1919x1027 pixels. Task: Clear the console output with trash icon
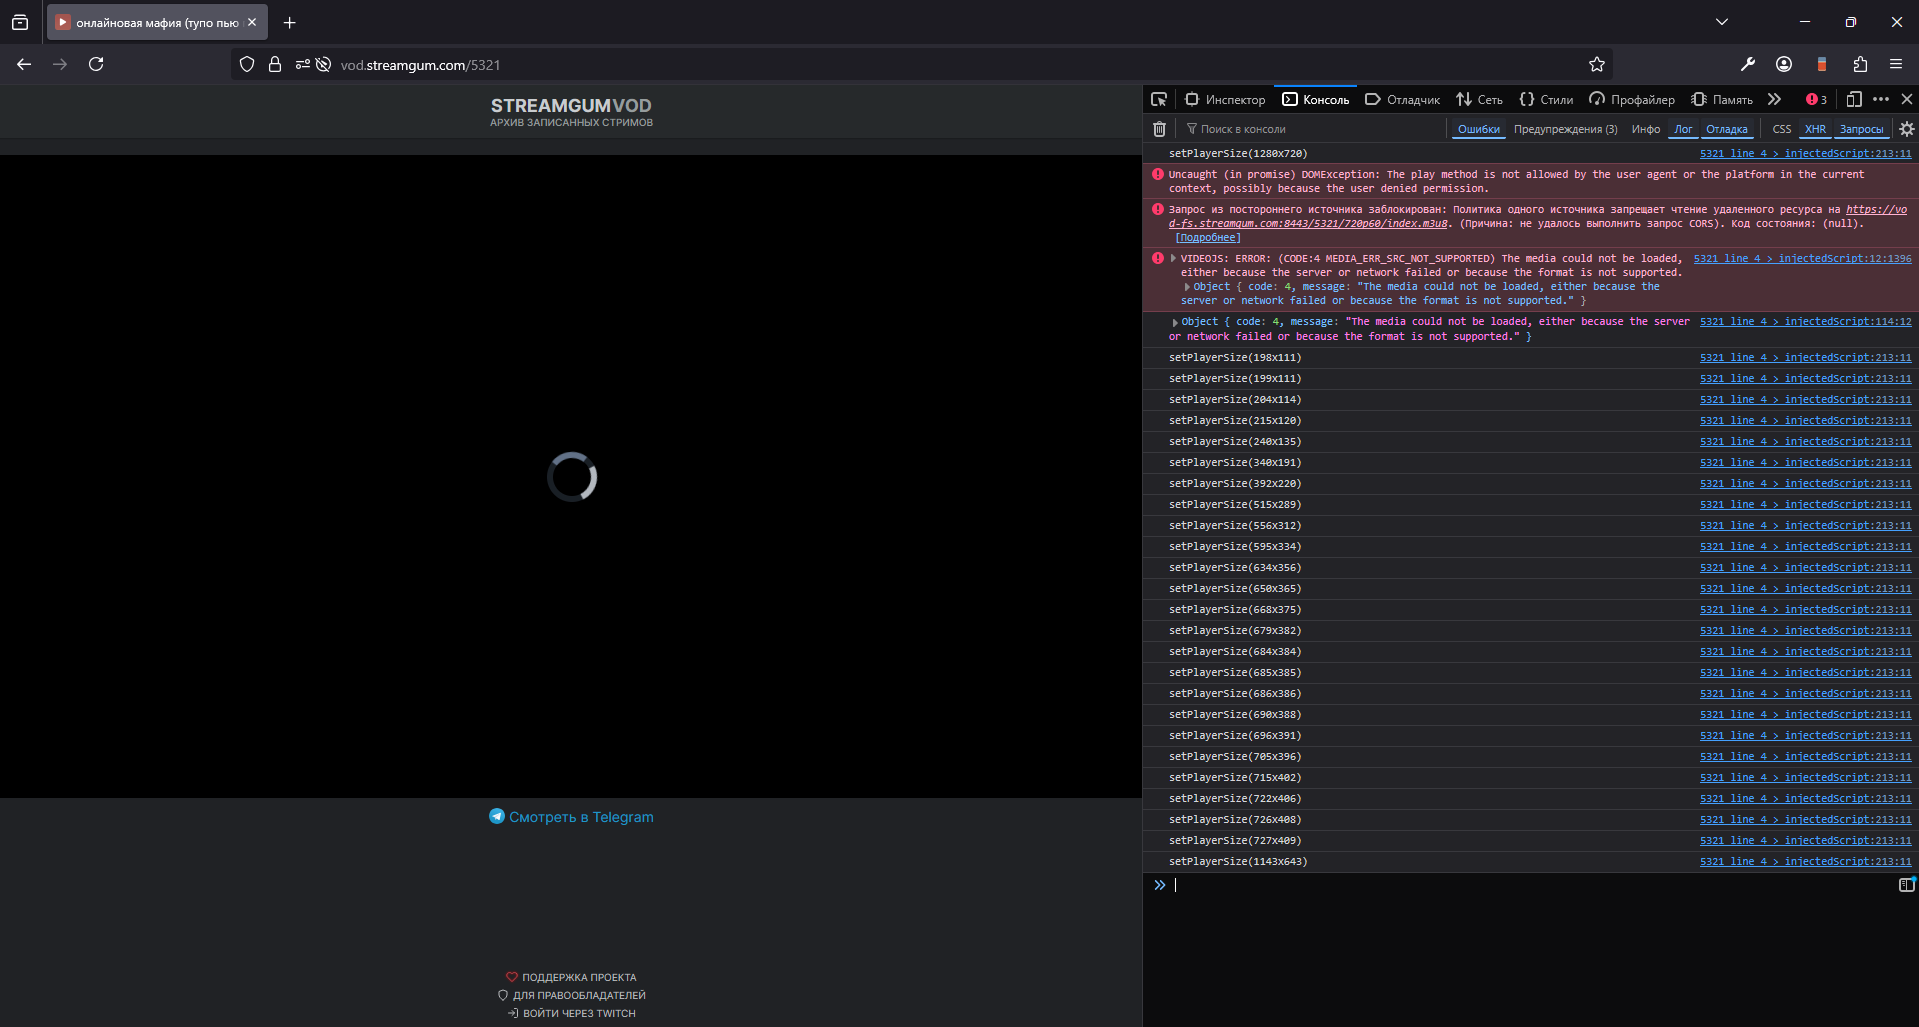pos(1159,129)
